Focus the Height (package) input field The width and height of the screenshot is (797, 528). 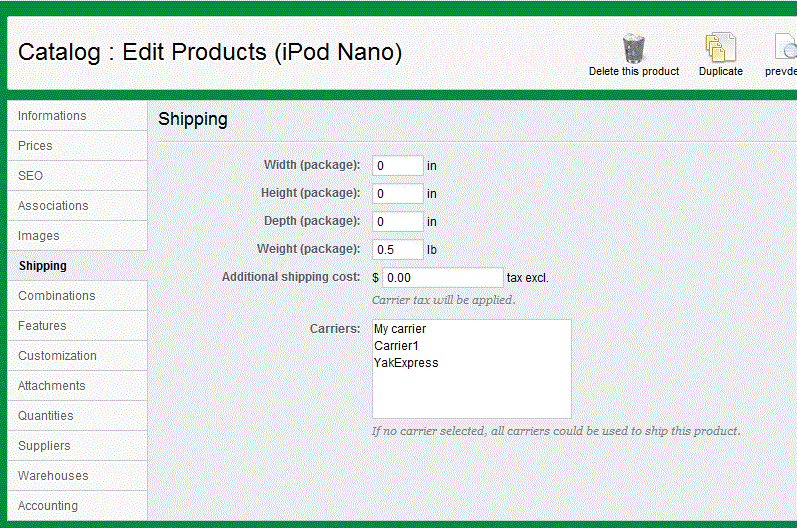398,194
